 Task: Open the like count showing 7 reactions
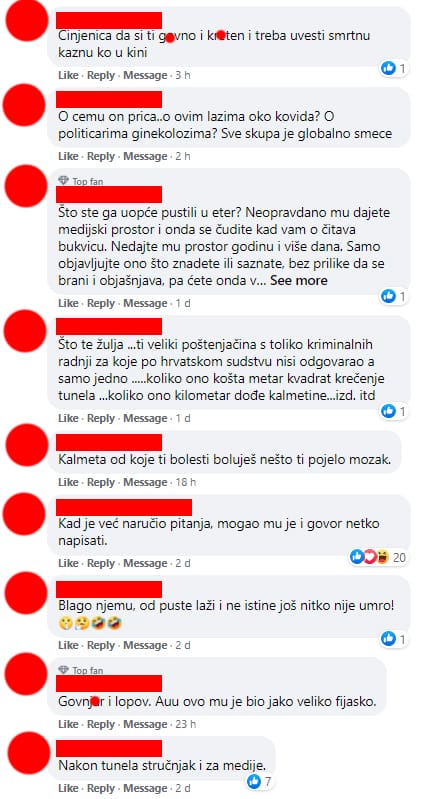260,780
